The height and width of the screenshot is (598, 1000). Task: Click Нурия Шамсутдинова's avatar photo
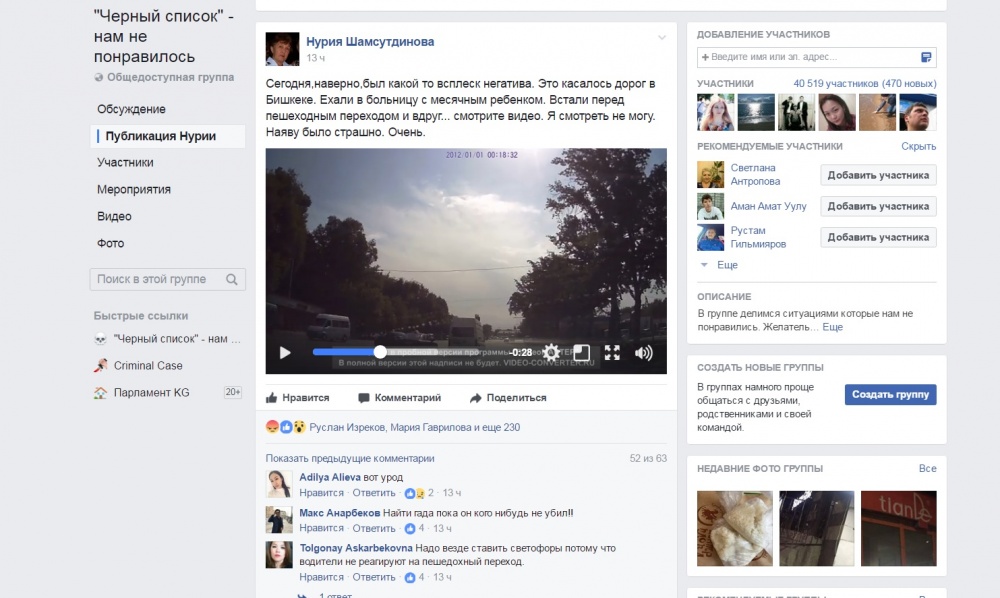(x=283, y=49)
